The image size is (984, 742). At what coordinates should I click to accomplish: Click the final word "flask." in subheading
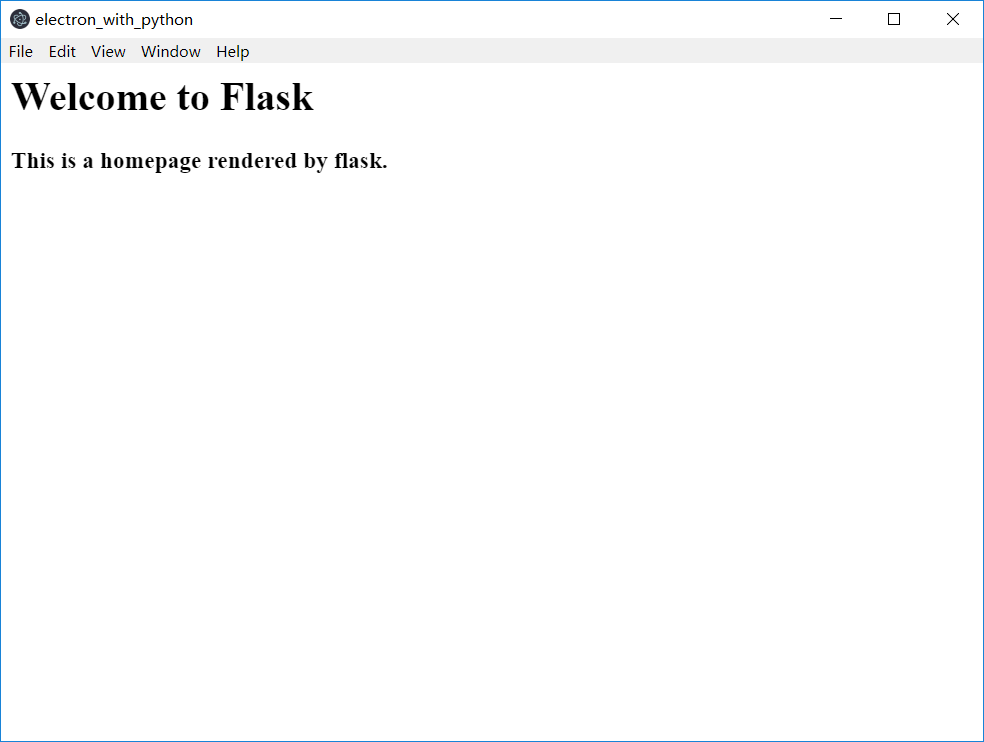361,161
